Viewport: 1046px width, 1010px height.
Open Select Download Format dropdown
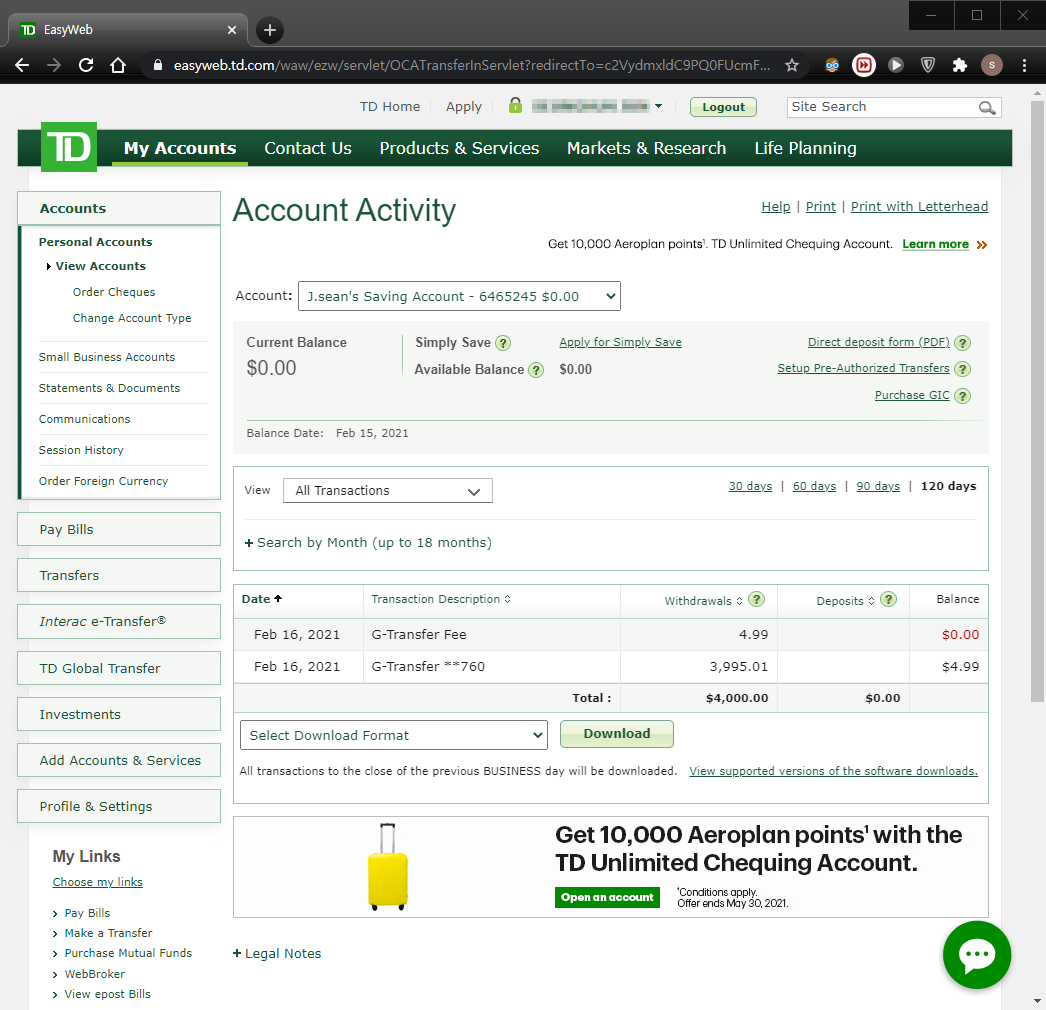(394, 735)
